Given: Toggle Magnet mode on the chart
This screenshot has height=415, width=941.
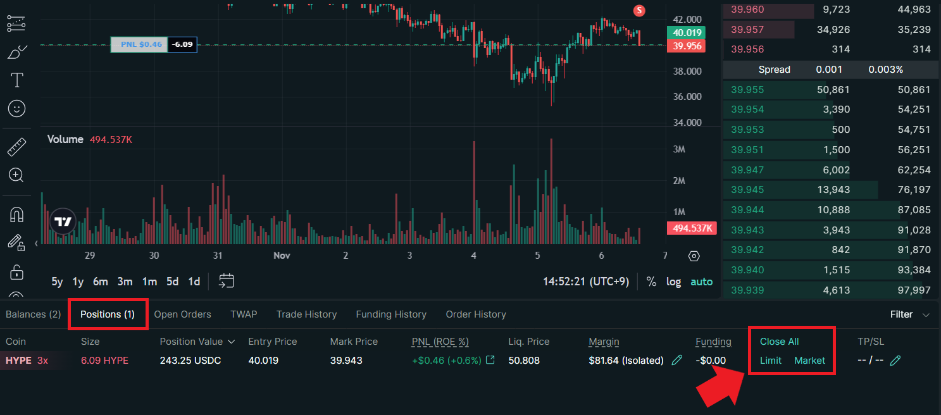Looking at the screenshot, I should point(17,214).
